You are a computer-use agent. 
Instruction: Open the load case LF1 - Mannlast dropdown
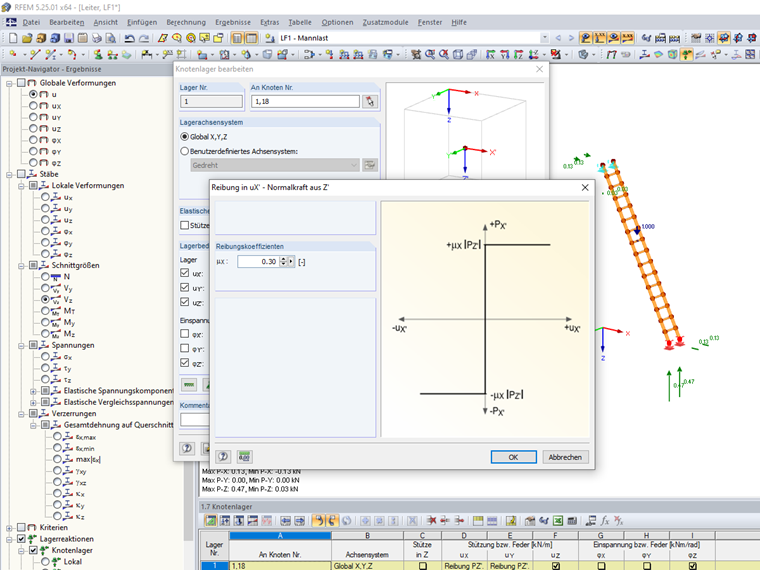[x=545, y=38]
